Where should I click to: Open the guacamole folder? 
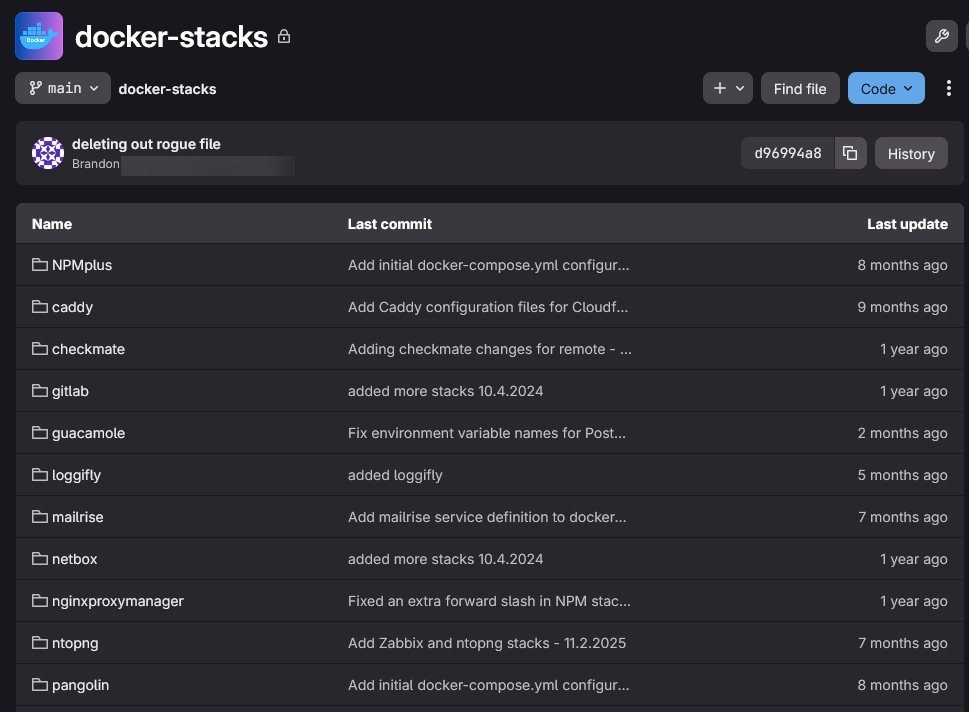[88, 433]
